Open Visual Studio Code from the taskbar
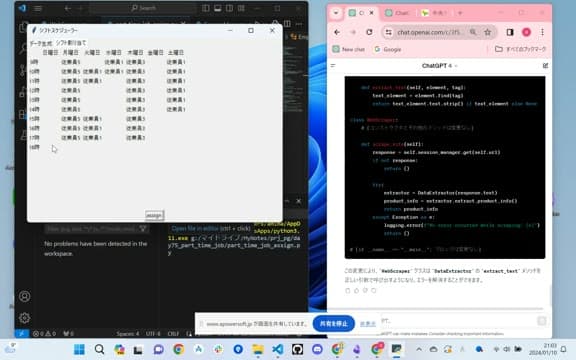 coord(278,349)
